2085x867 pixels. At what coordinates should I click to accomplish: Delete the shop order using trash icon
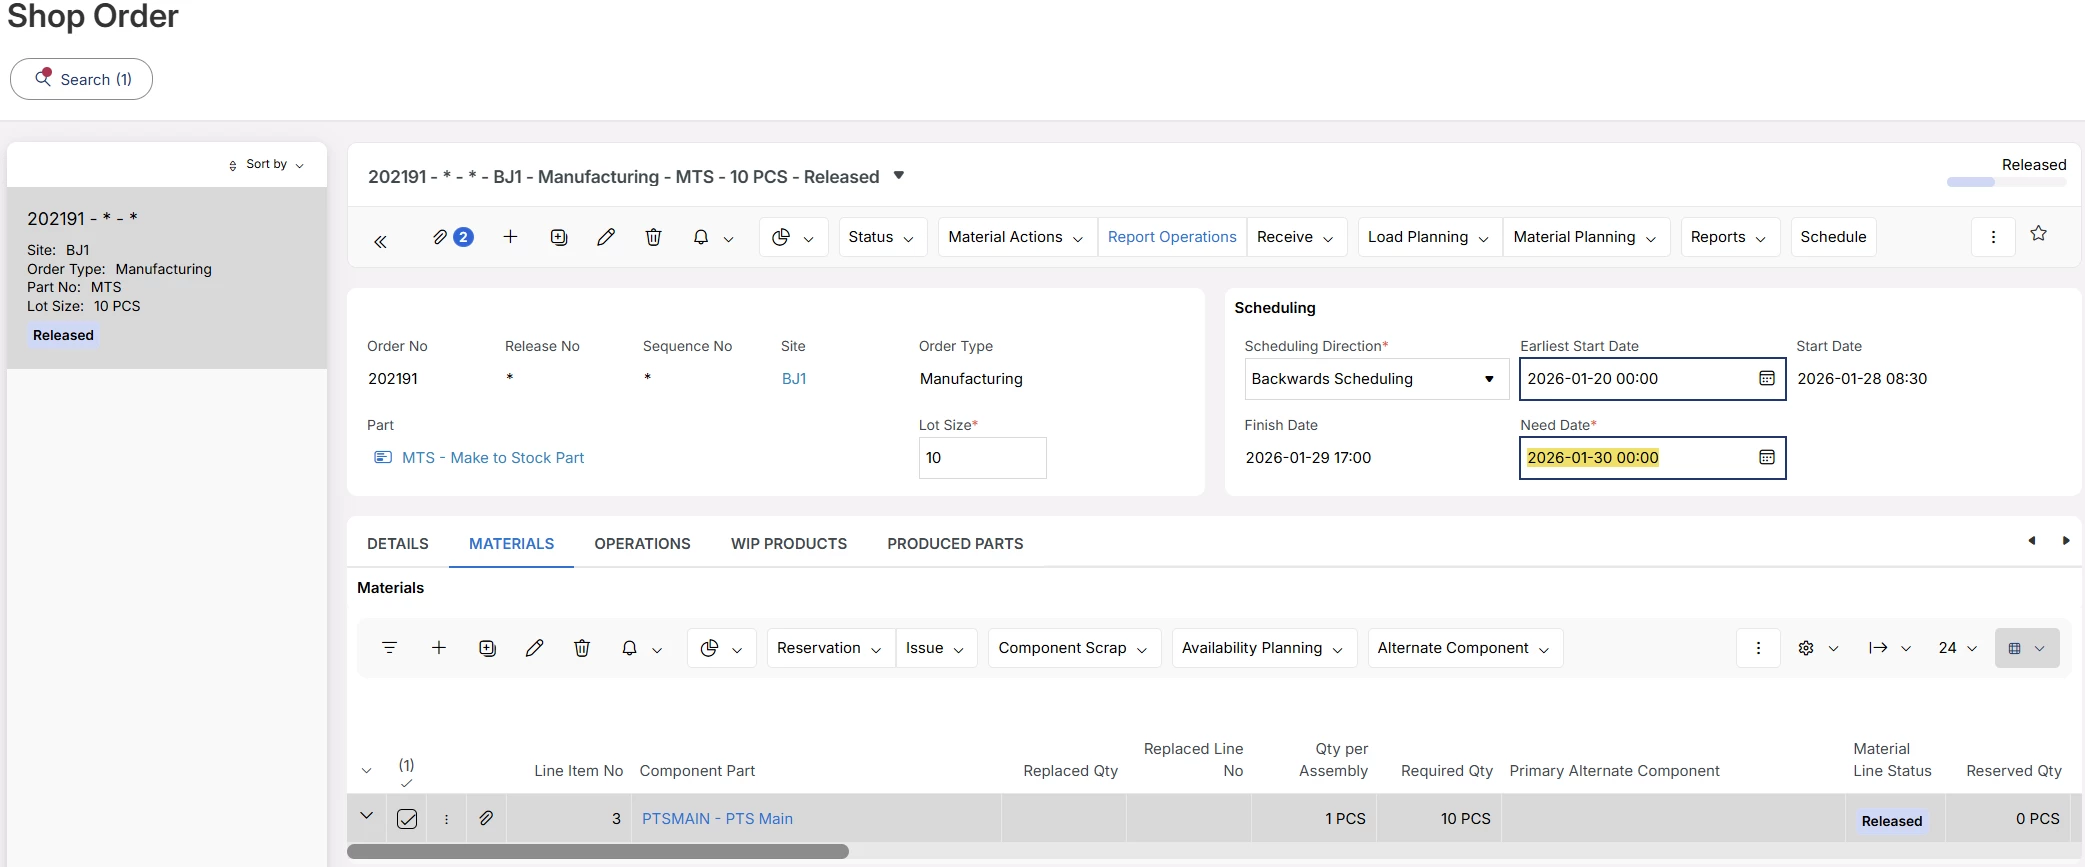point(653,237)
